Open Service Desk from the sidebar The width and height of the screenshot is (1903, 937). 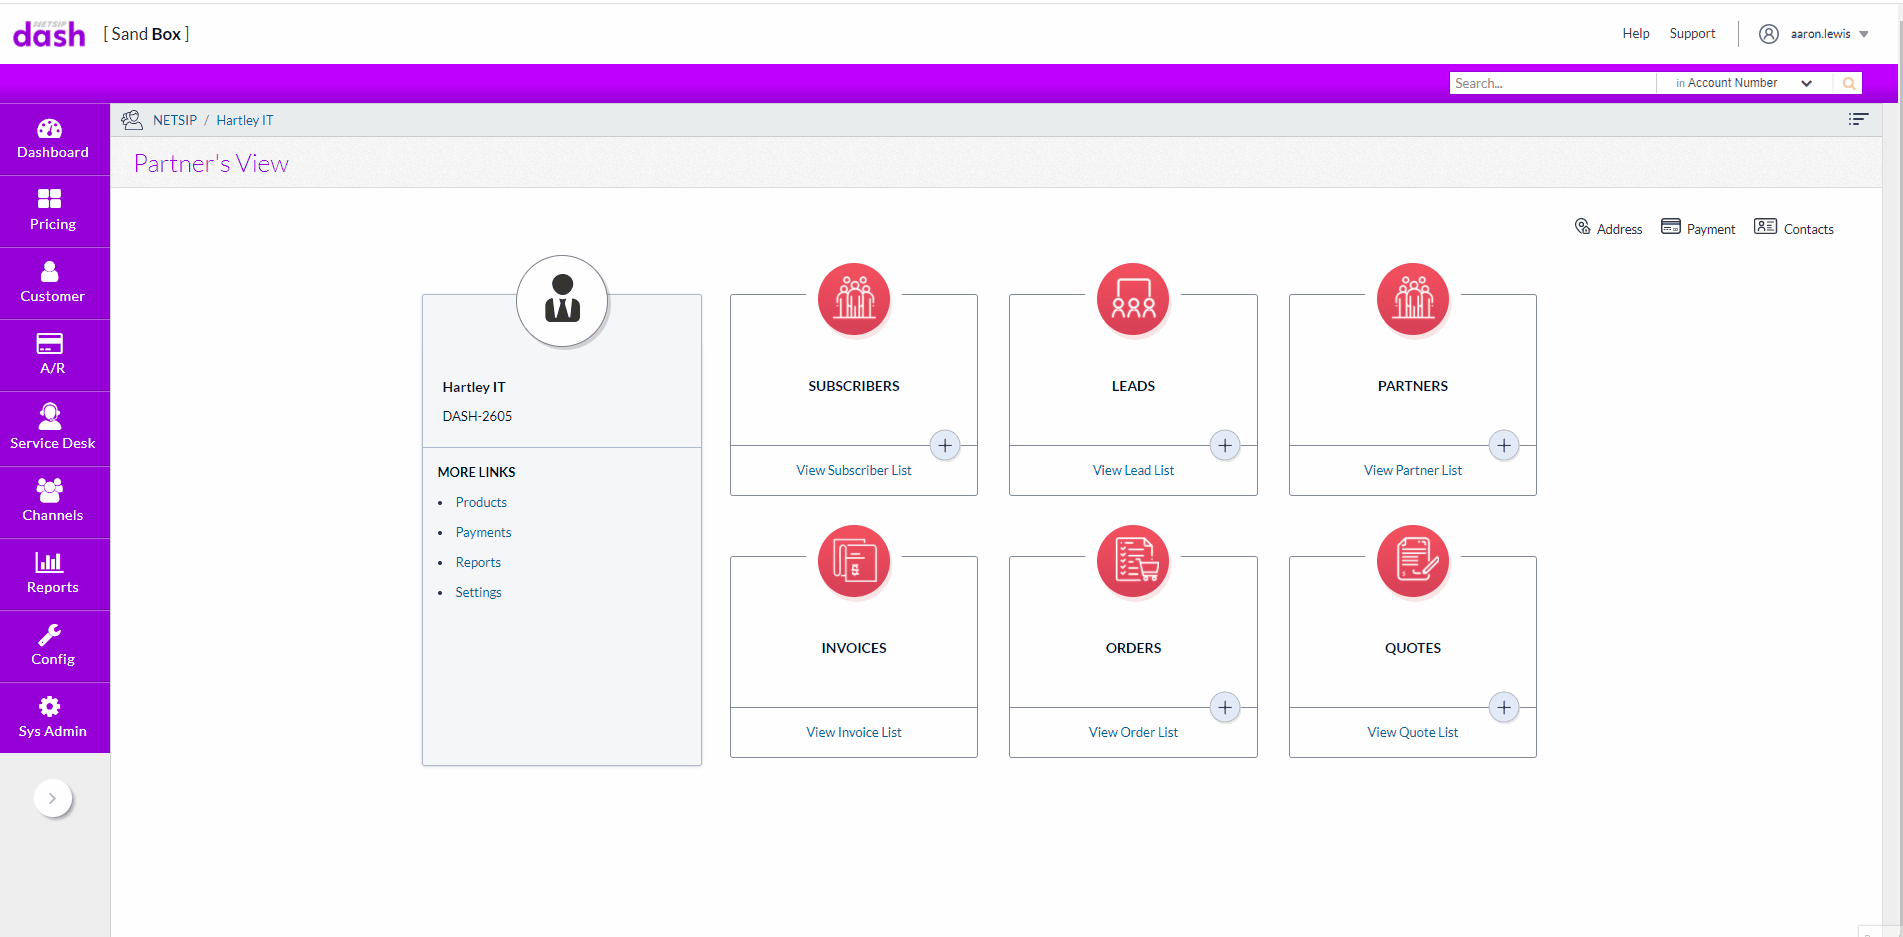pyautogui.click(x=54, y=428)
